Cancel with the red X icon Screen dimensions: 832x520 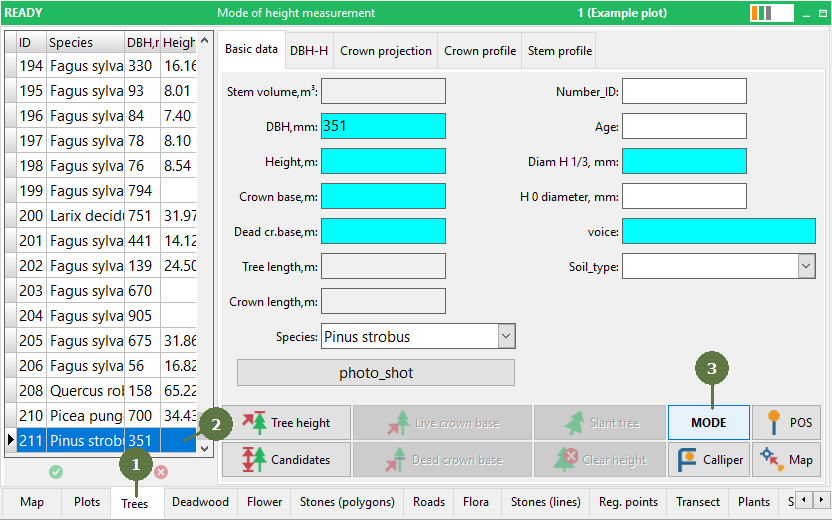tap(161, 472)
